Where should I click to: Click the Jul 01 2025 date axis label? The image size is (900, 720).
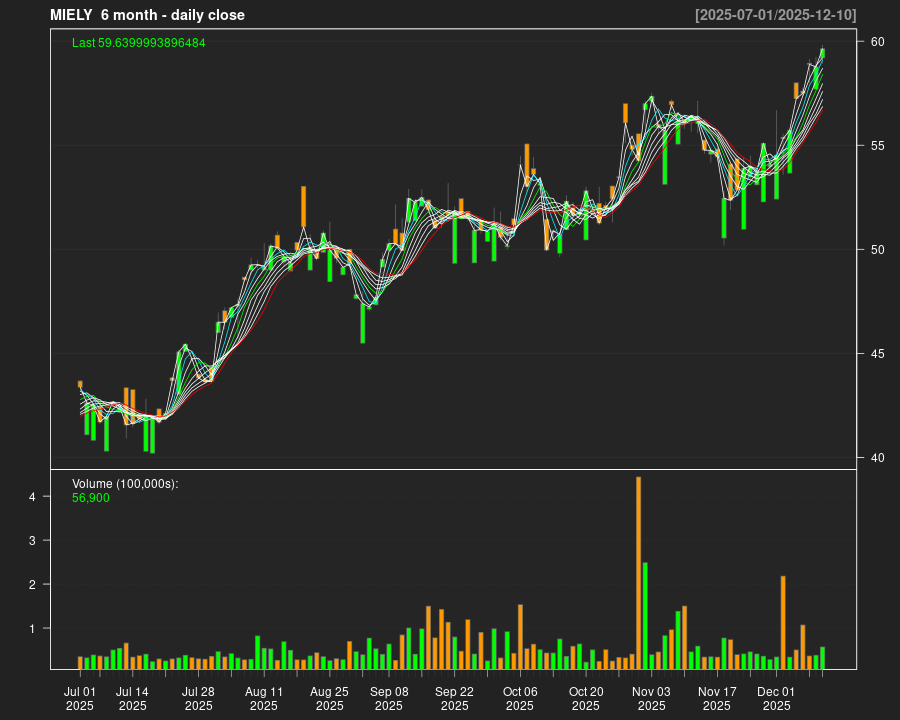[x=80, y=698]
